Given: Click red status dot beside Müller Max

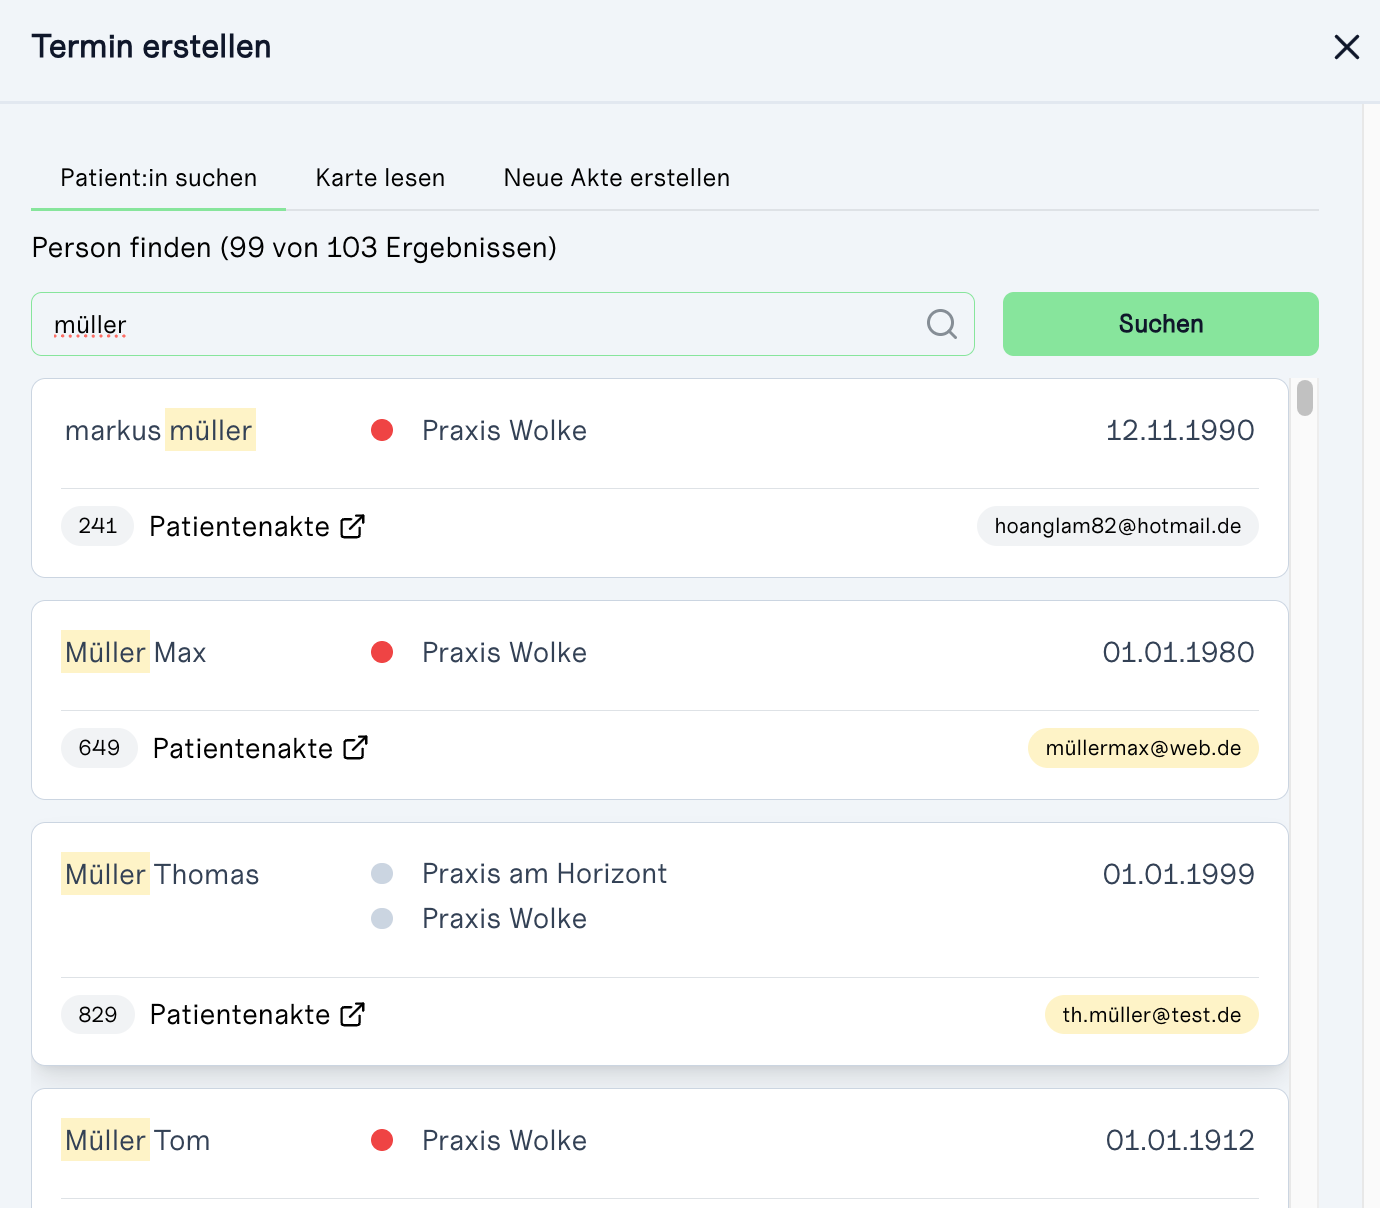Looking at the screenshot, I should pos(382,652).
